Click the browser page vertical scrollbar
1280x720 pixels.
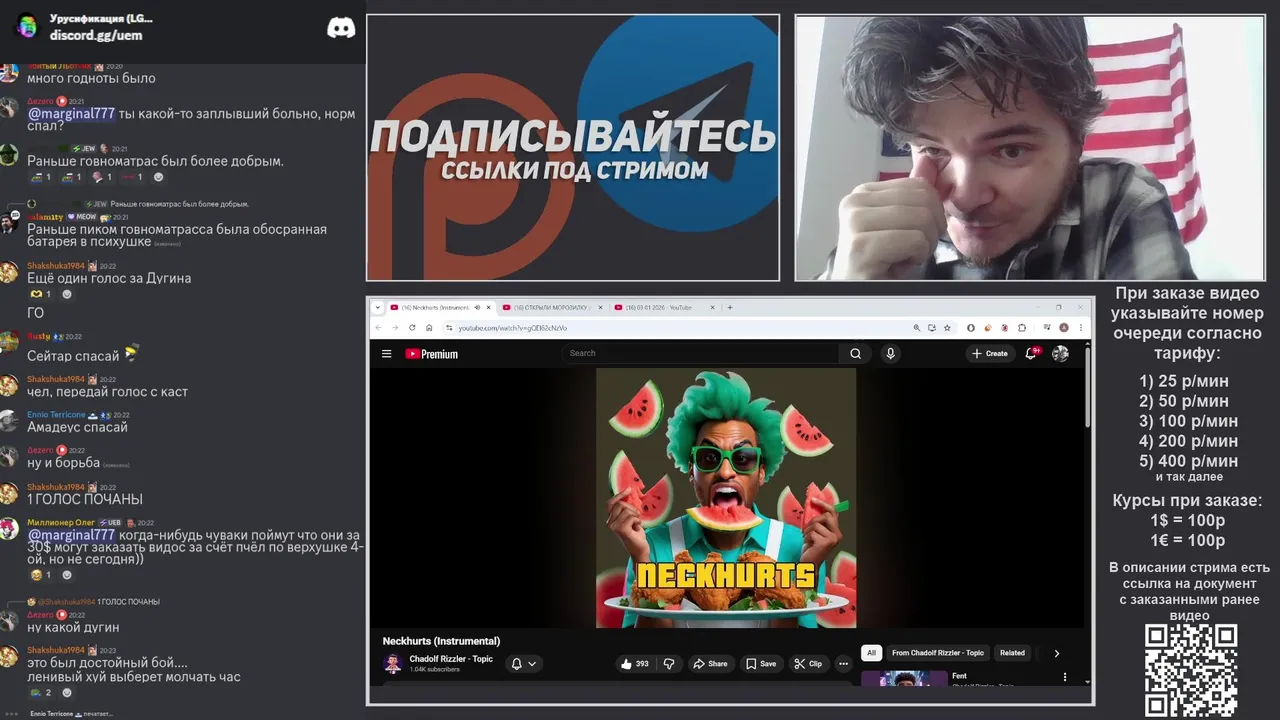coord(1087,390)
